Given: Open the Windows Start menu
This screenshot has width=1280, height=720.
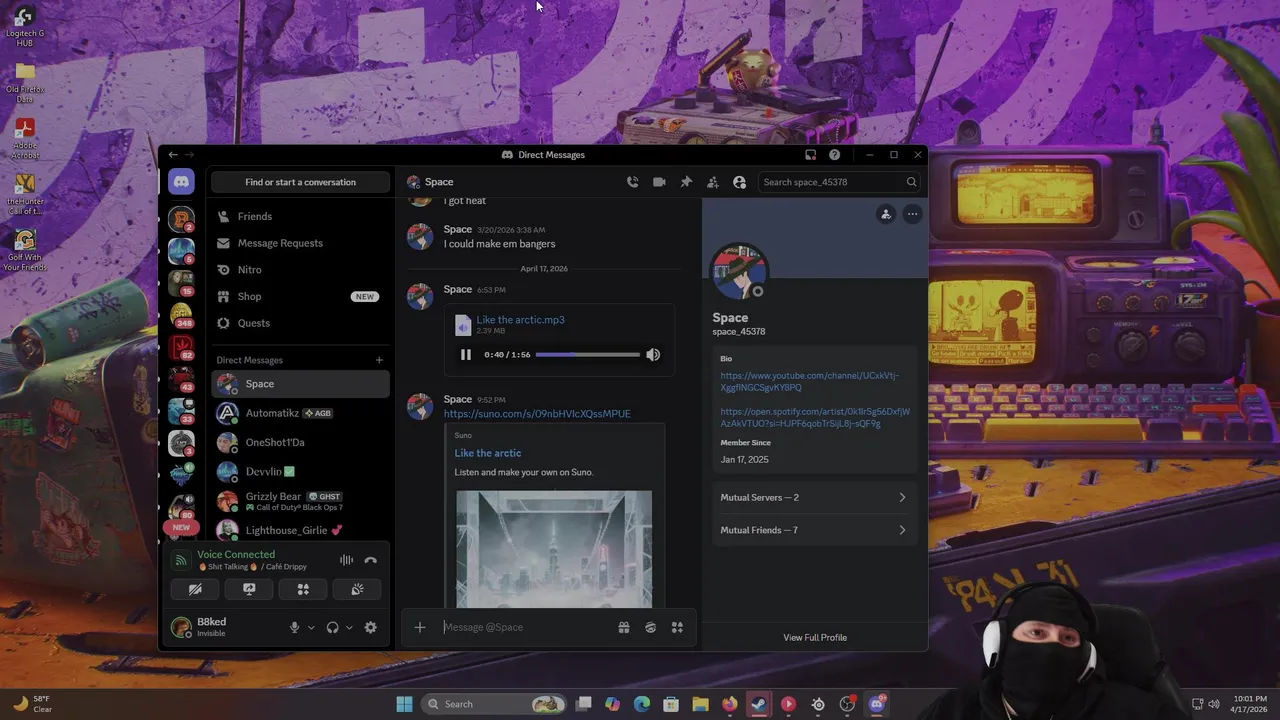Looking at the screenshot, I should coord(404,704).
